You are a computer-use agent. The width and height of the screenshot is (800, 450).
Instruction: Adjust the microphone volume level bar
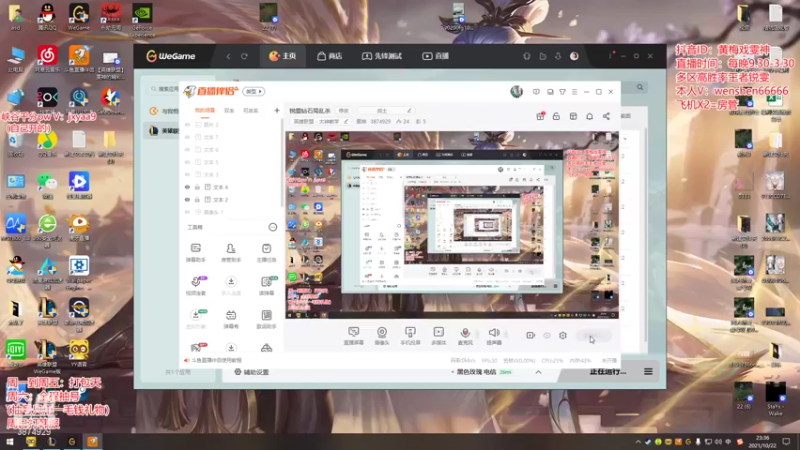(x=478, y=335)
